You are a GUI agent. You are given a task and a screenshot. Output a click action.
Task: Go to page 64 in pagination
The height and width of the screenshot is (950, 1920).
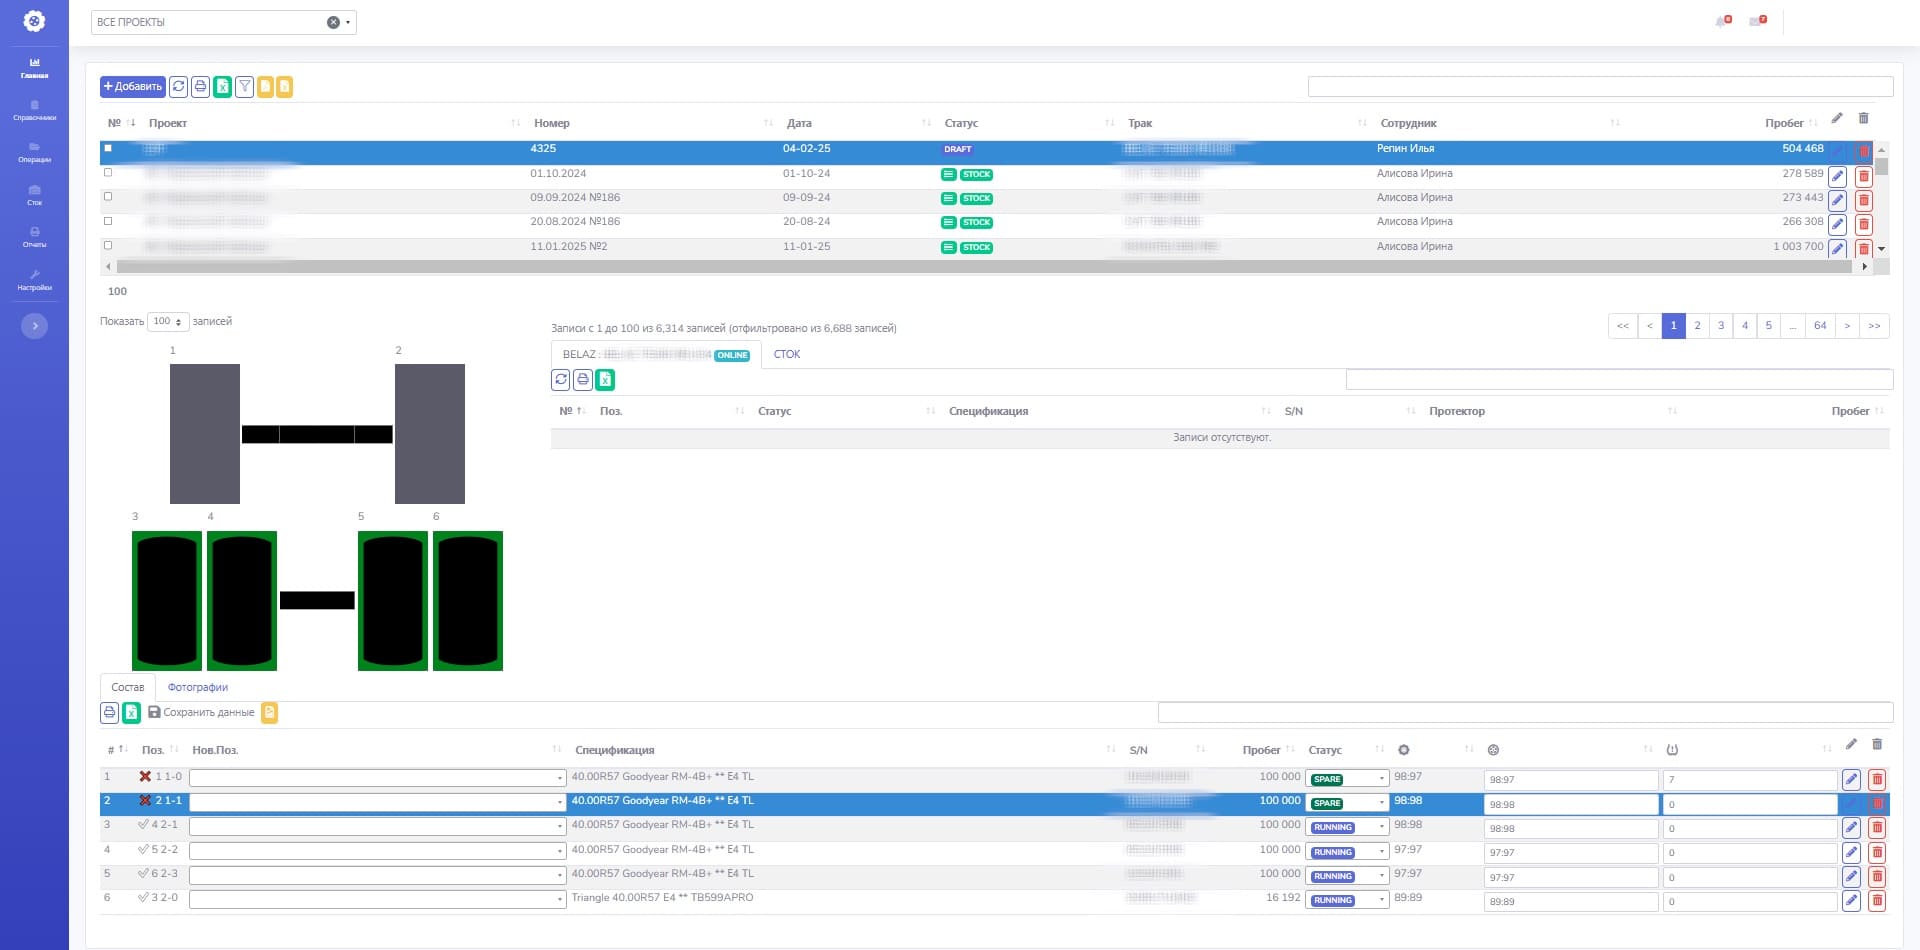(1820, 325)
